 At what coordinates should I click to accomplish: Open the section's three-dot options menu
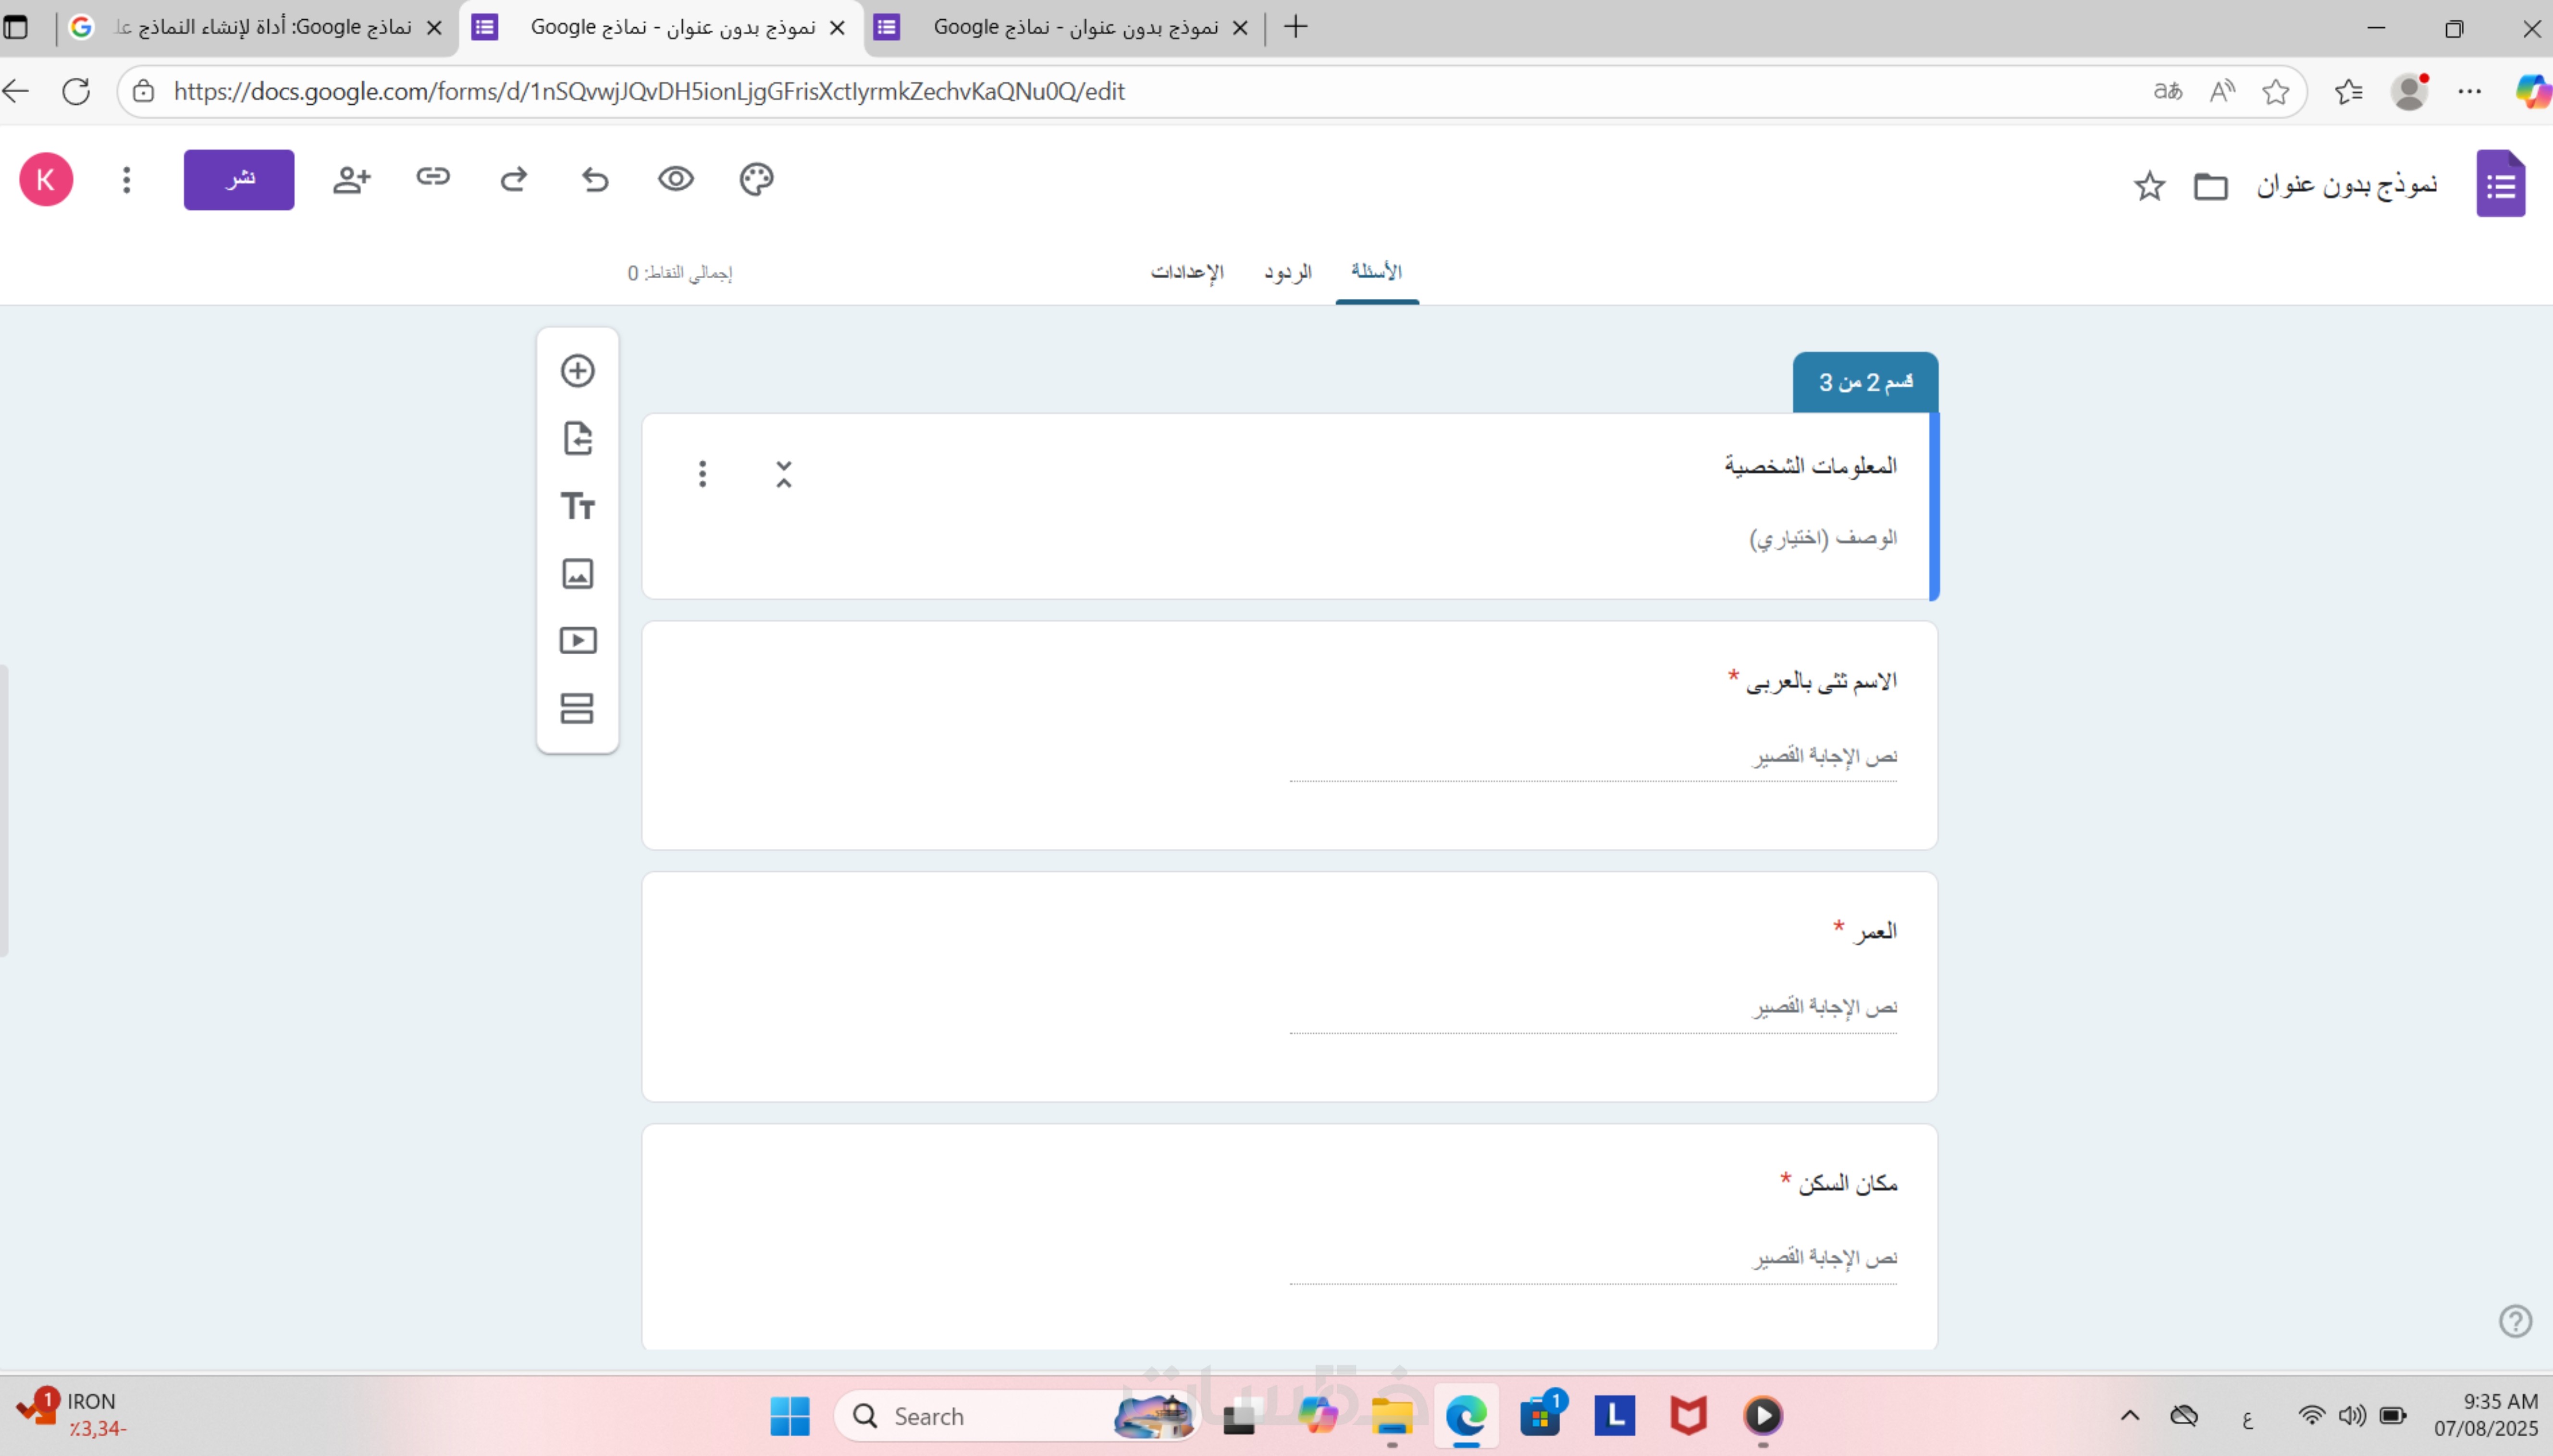tap(702, 474)
